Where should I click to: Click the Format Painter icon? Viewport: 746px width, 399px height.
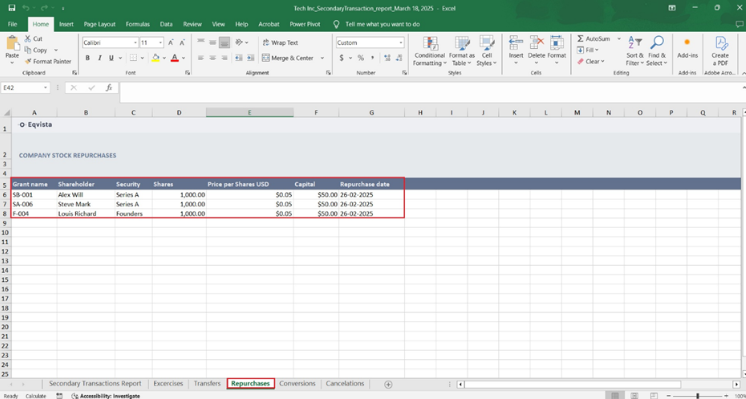point(28,61)
